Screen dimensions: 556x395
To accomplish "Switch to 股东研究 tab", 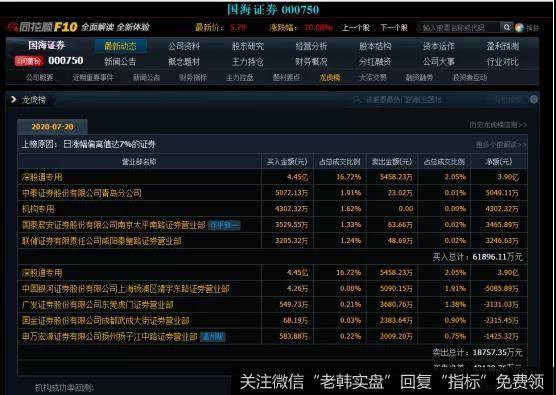I will pyautogui.click(x=248, y=46).
